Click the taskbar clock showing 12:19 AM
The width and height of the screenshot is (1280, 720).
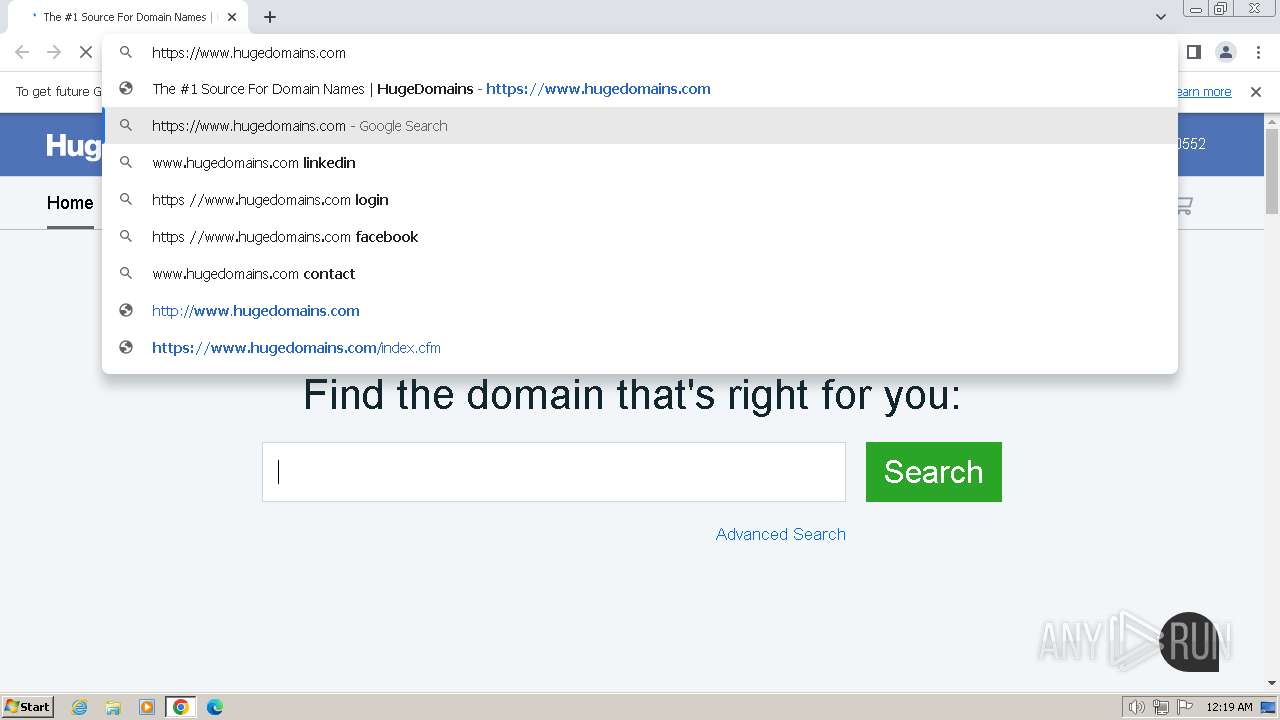pyautogui.click(x=1229, y=707)
